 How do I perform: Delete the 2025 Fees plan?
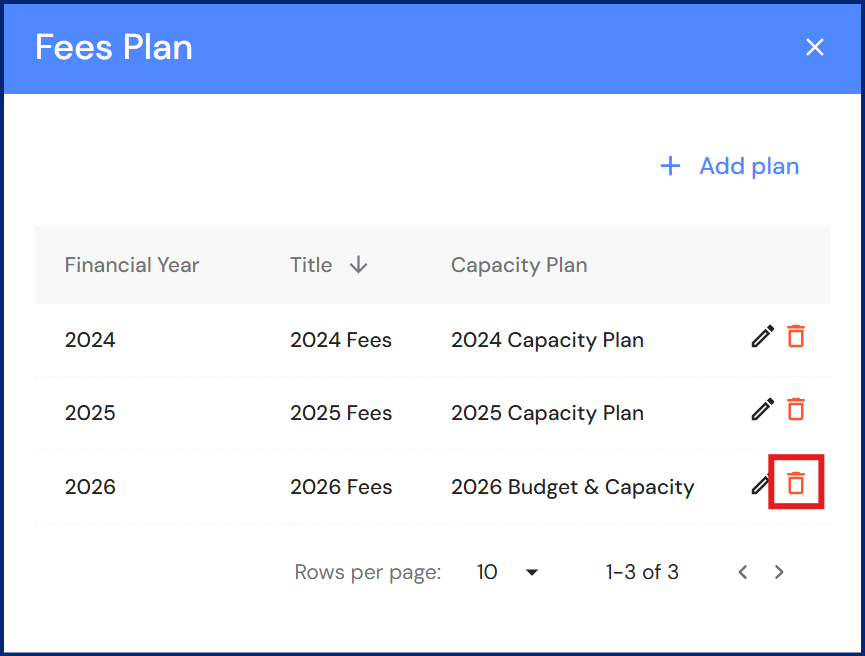(796, 409)
